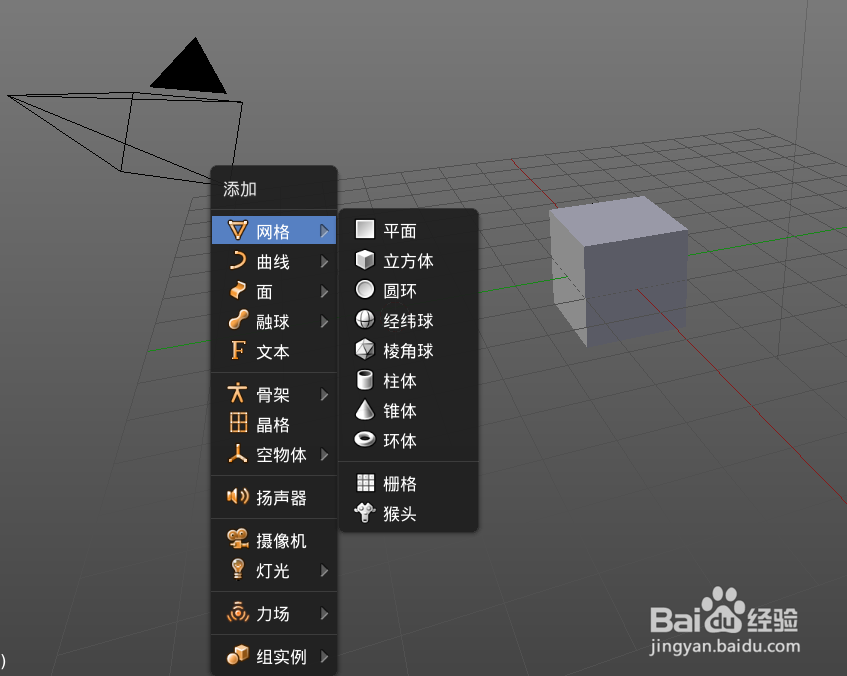847x676 pixels.
Task: Click the monkey head icon beside 猴头
Action: [365, 512]
